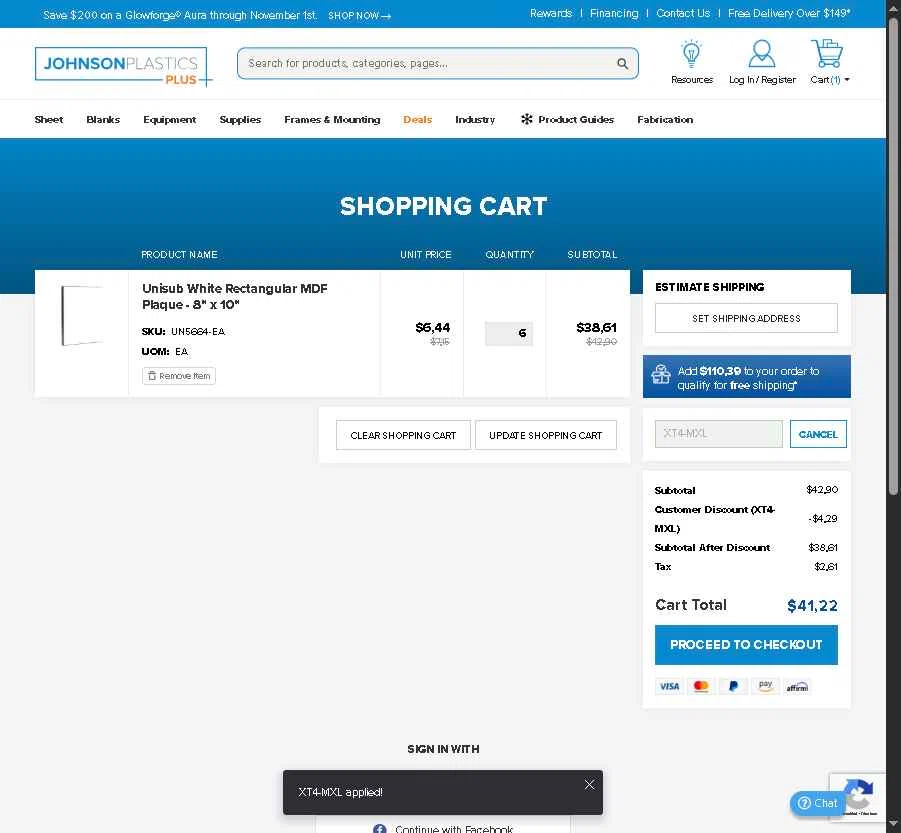Click Continue with Facebook button

442,826
